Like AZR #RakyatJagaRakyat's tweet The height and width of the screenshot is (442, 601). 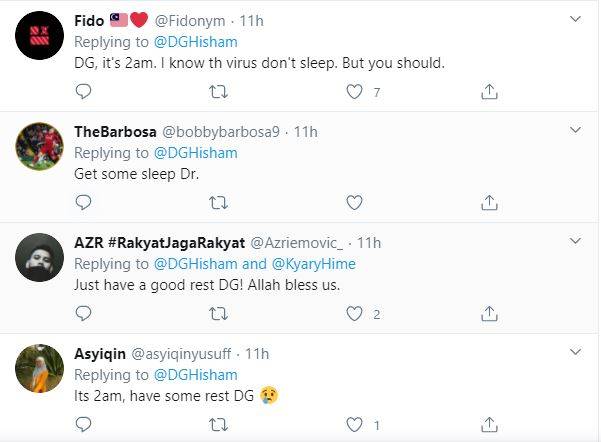pos(353,314)
